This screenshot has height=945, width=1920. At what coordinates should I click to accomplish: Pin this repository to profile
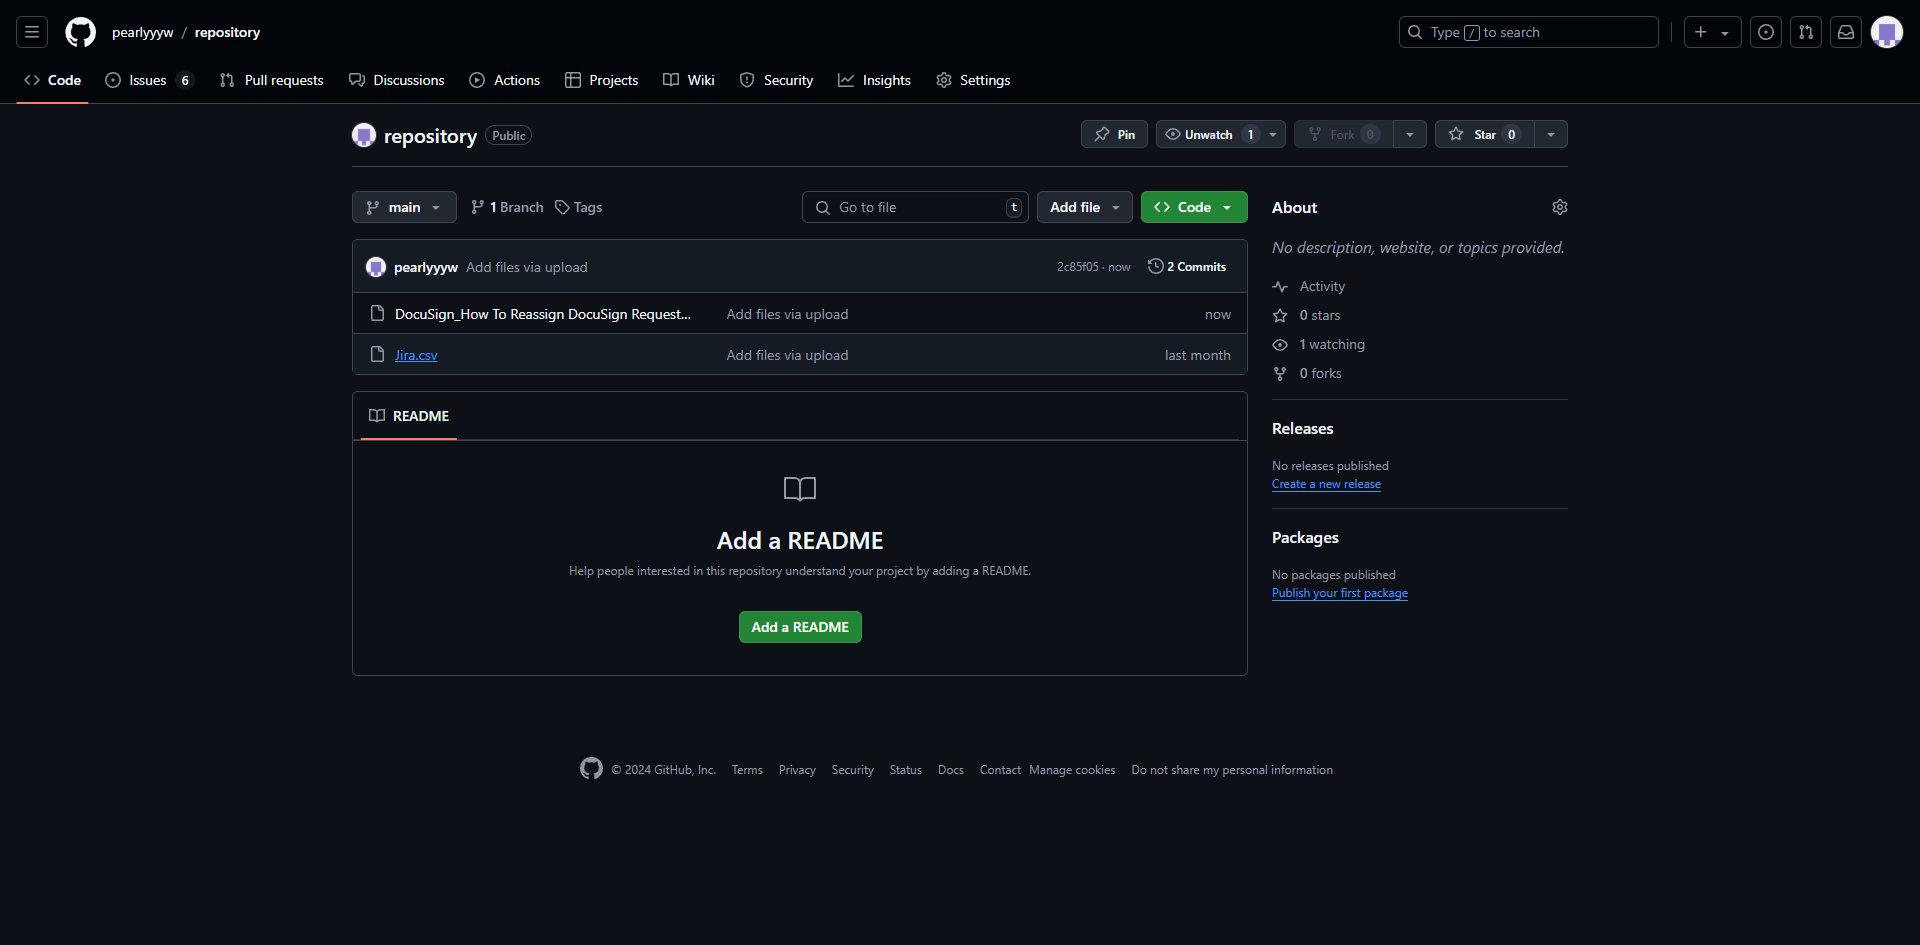coord(1114,134)
